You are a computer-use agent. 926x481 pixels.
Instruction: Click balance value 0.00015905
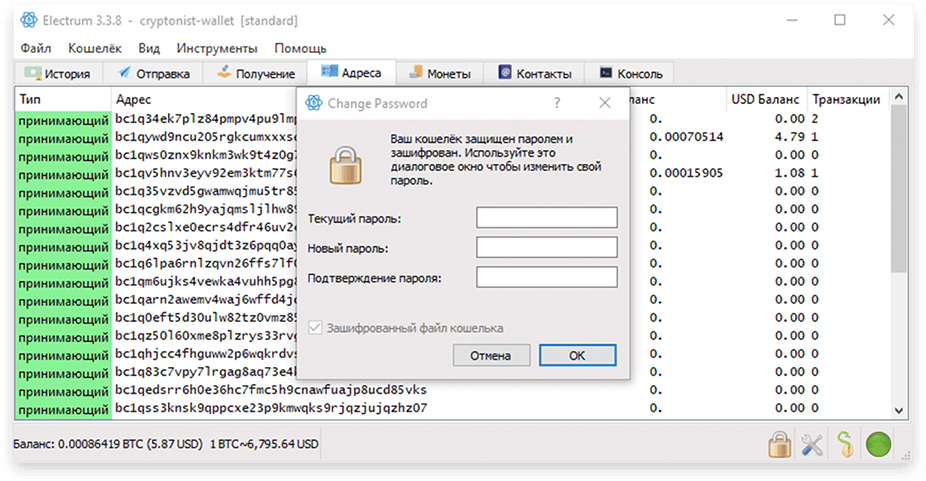coord(686,173)
